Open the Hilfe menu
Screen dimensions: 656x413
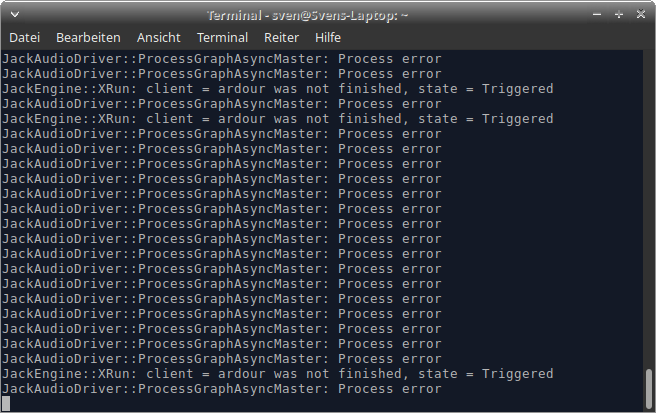click(328, 37)
